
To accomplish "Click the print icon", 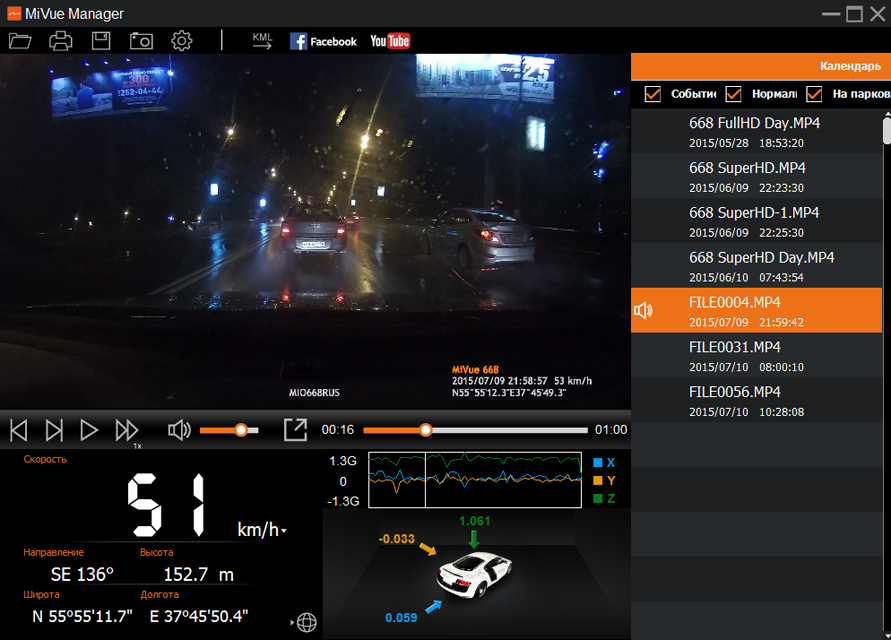I will [x=61, y=41].
